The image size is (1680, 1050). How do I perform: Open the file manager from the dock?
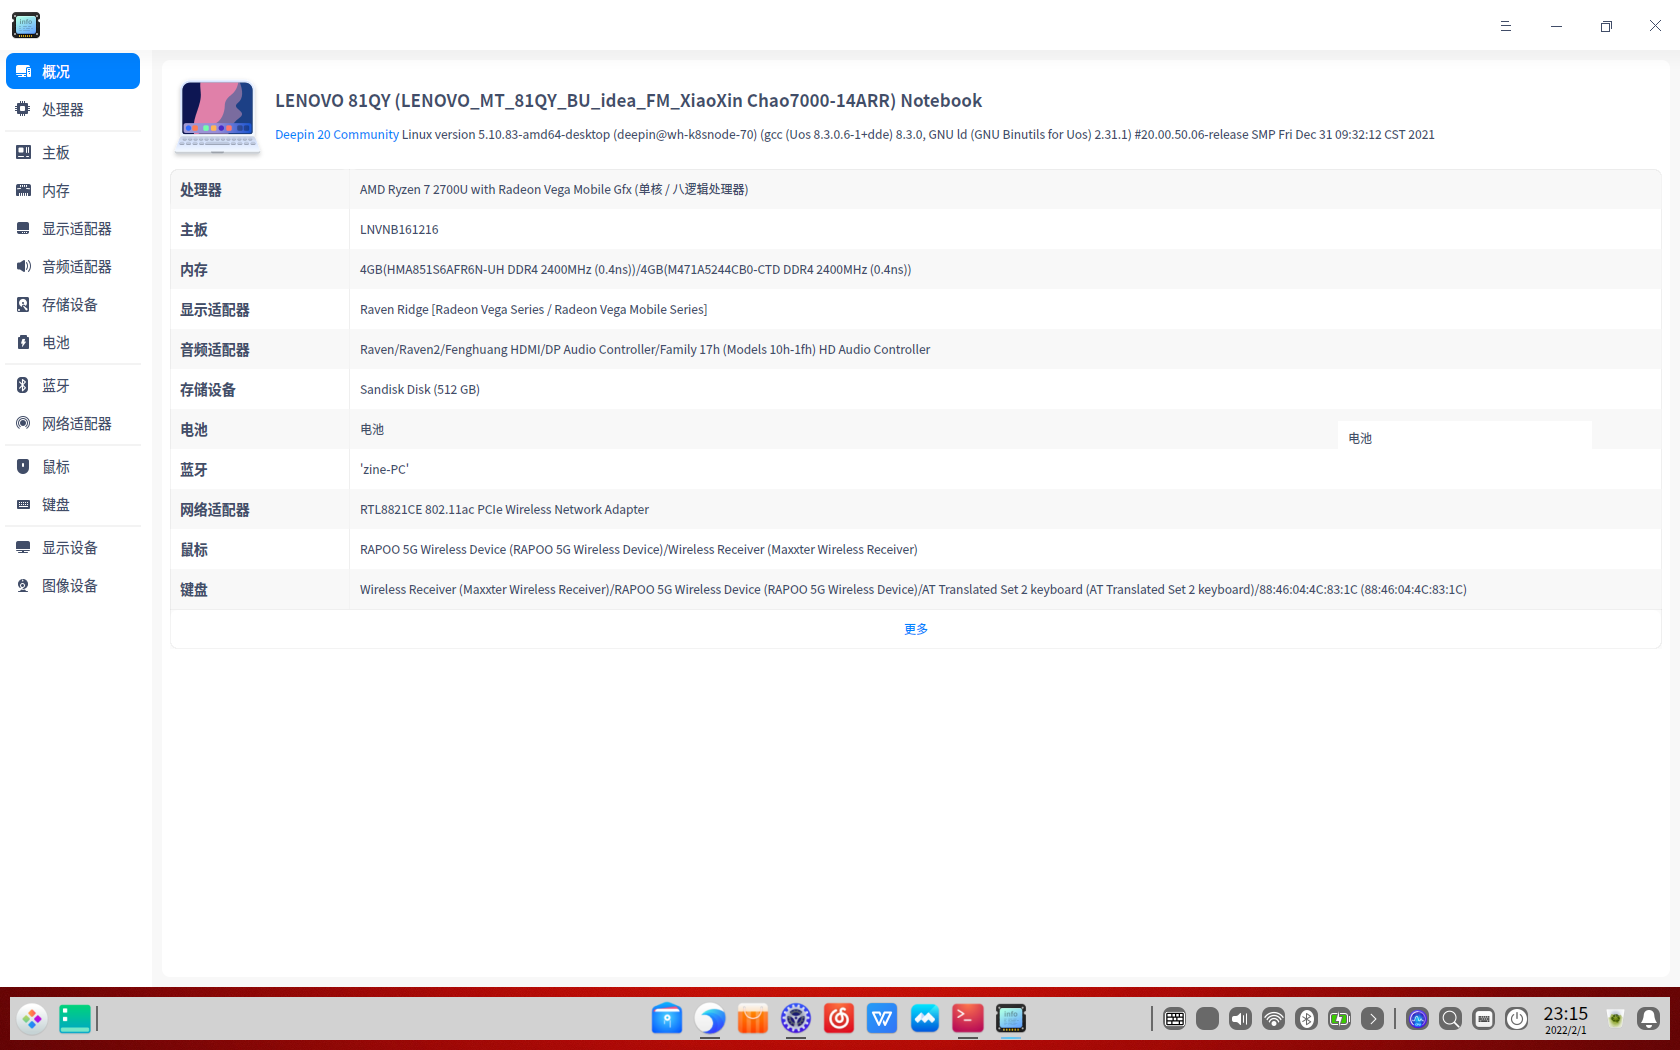tap(667, 1019)
